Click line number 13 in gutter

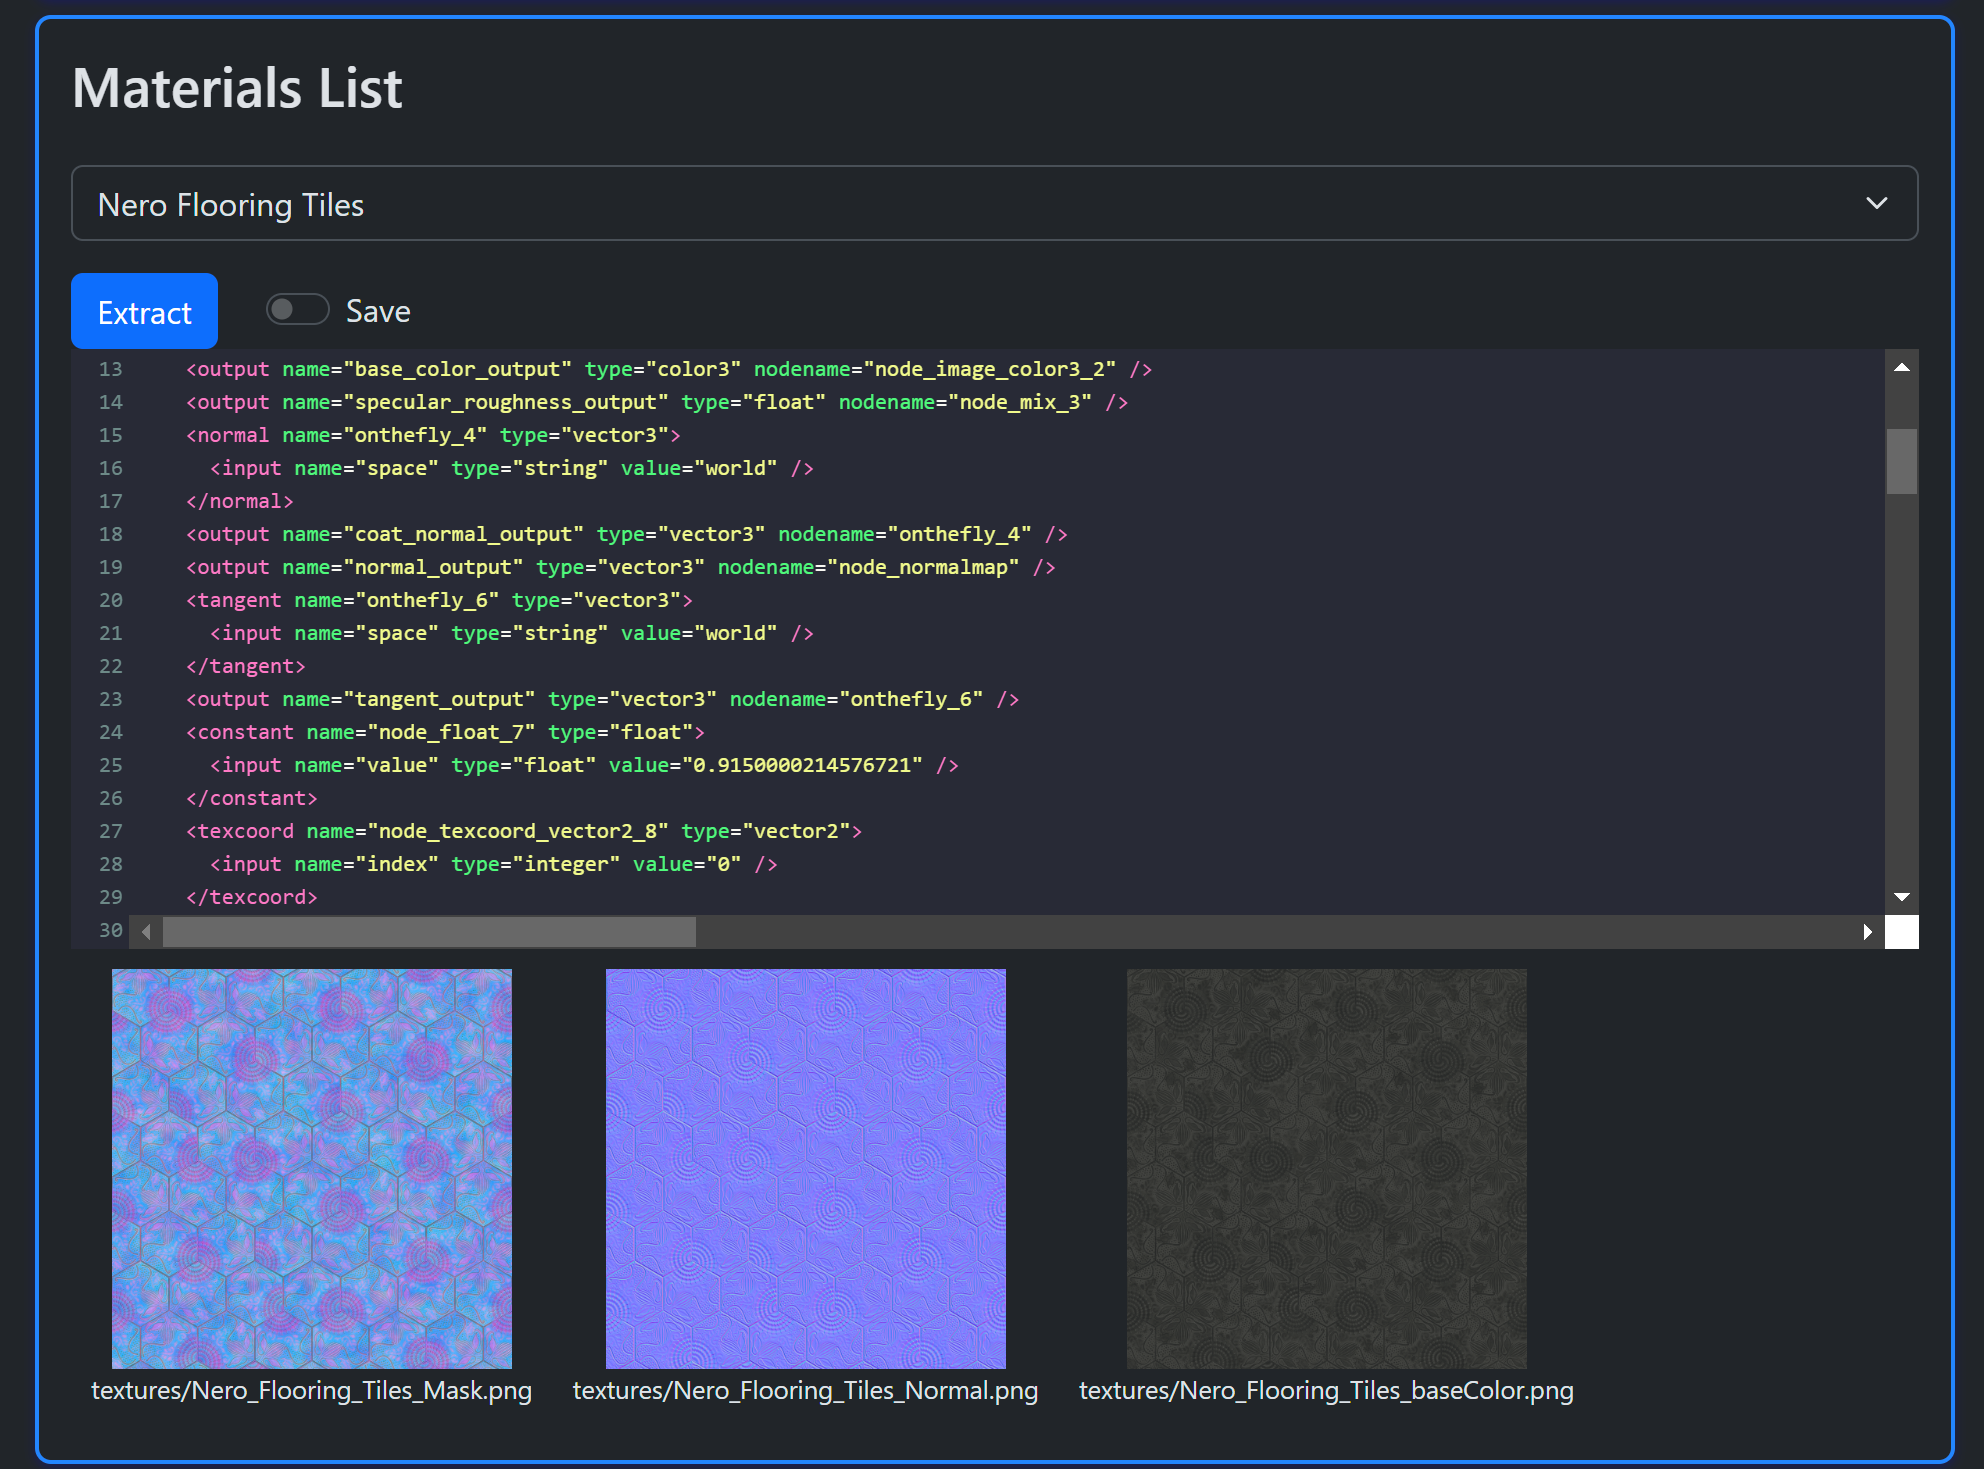(110, 369)
